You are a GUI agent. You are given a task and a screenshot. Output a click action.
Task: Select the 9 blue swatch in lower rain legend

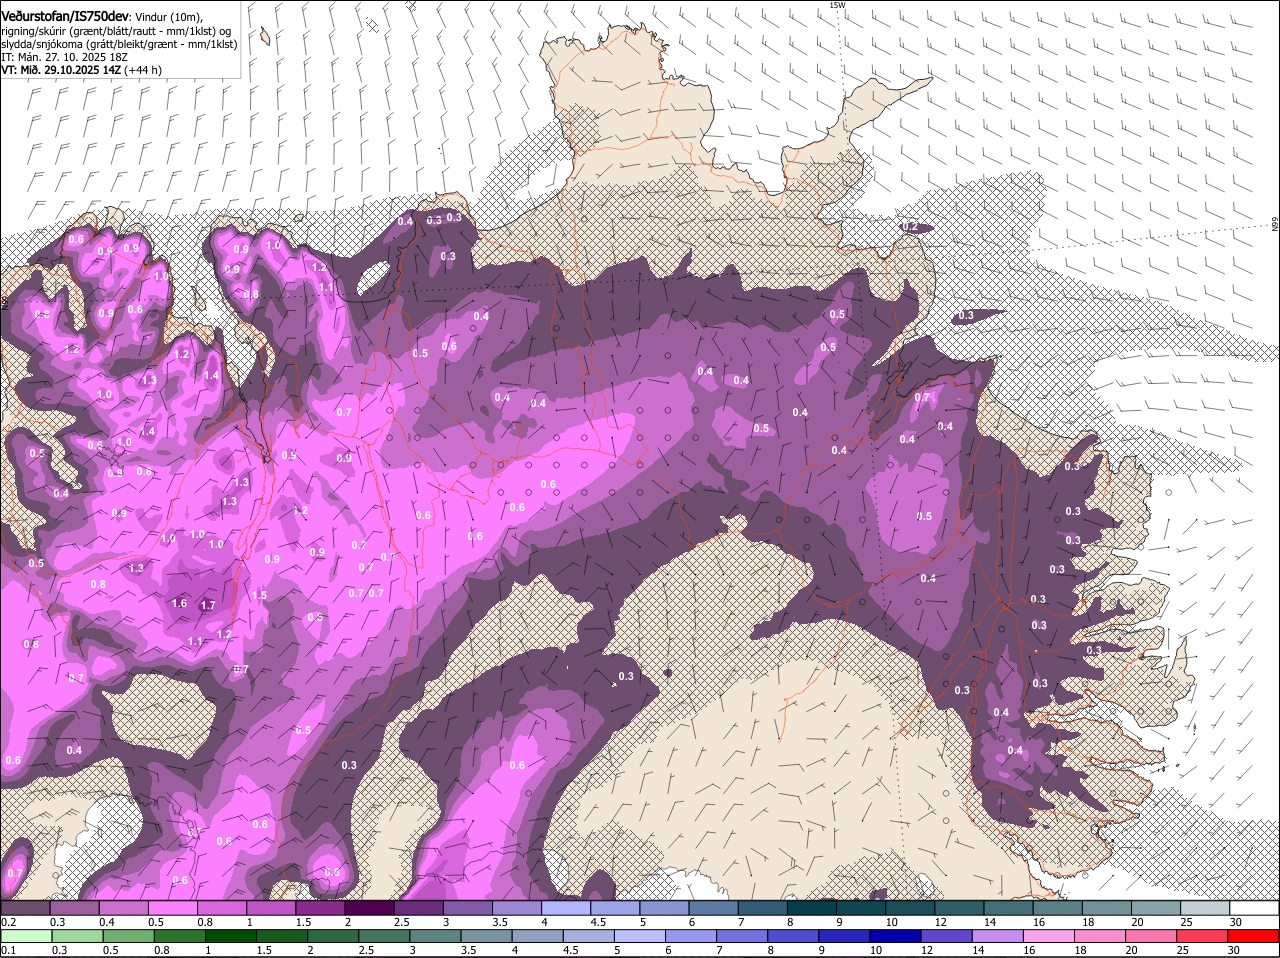844,937
